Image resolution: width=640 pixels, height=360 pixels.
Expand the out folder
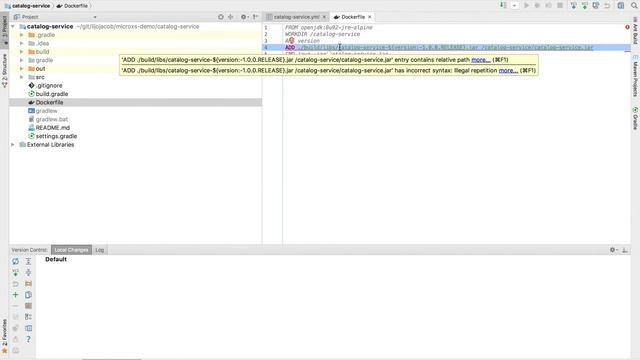(x=22, y=69)
